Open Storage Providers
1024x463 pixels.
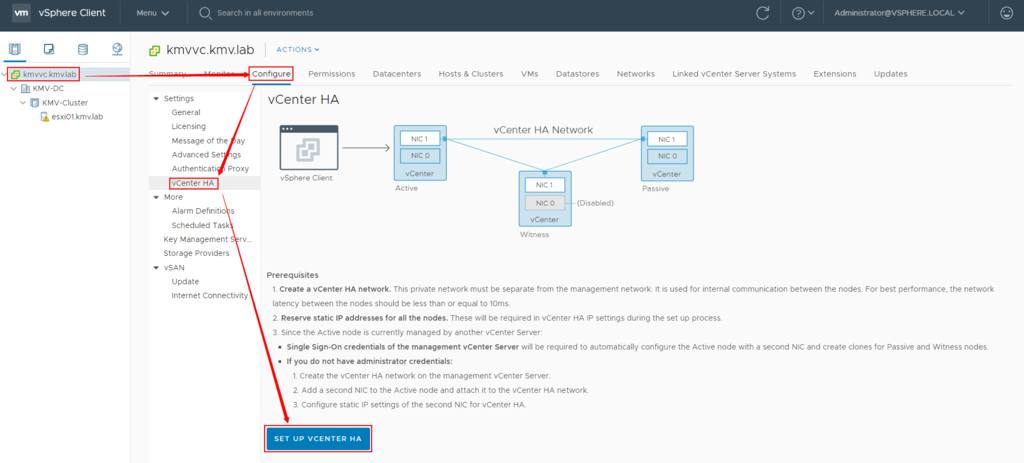tap(197, 253)
